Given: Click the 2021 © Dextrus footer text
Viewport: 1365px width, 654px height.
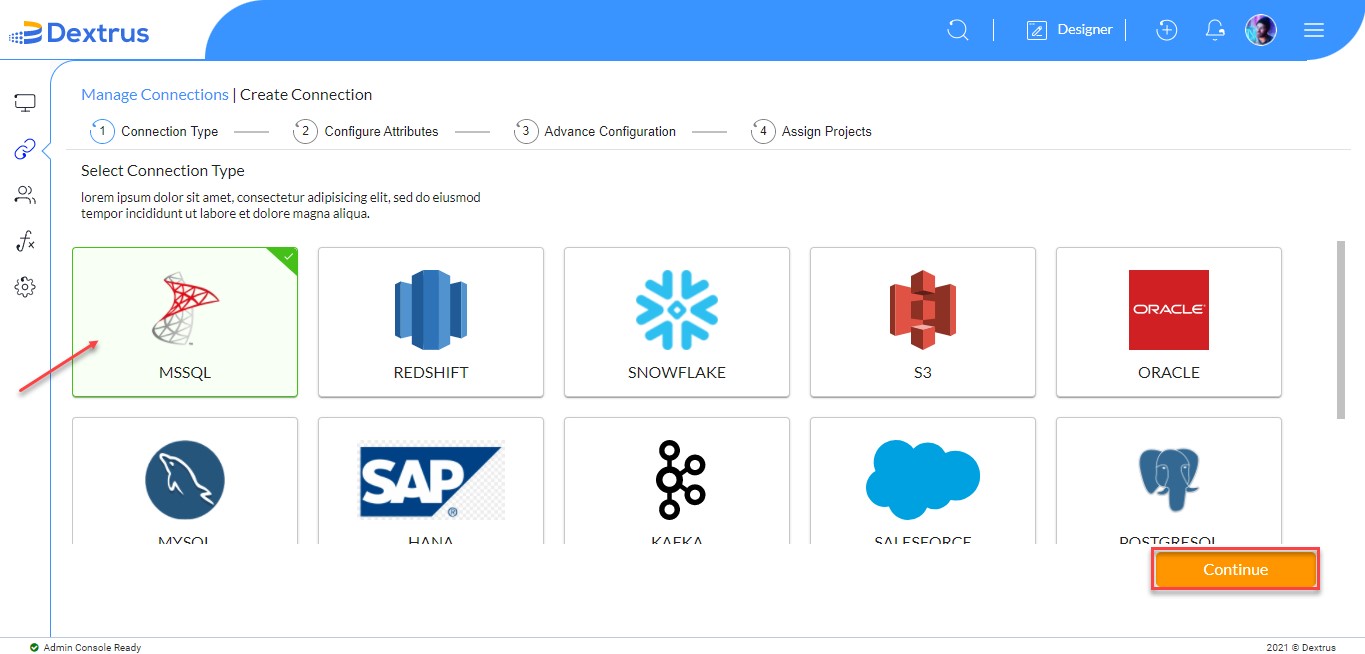Looking at the screenshot, I should coord(1299,648).
